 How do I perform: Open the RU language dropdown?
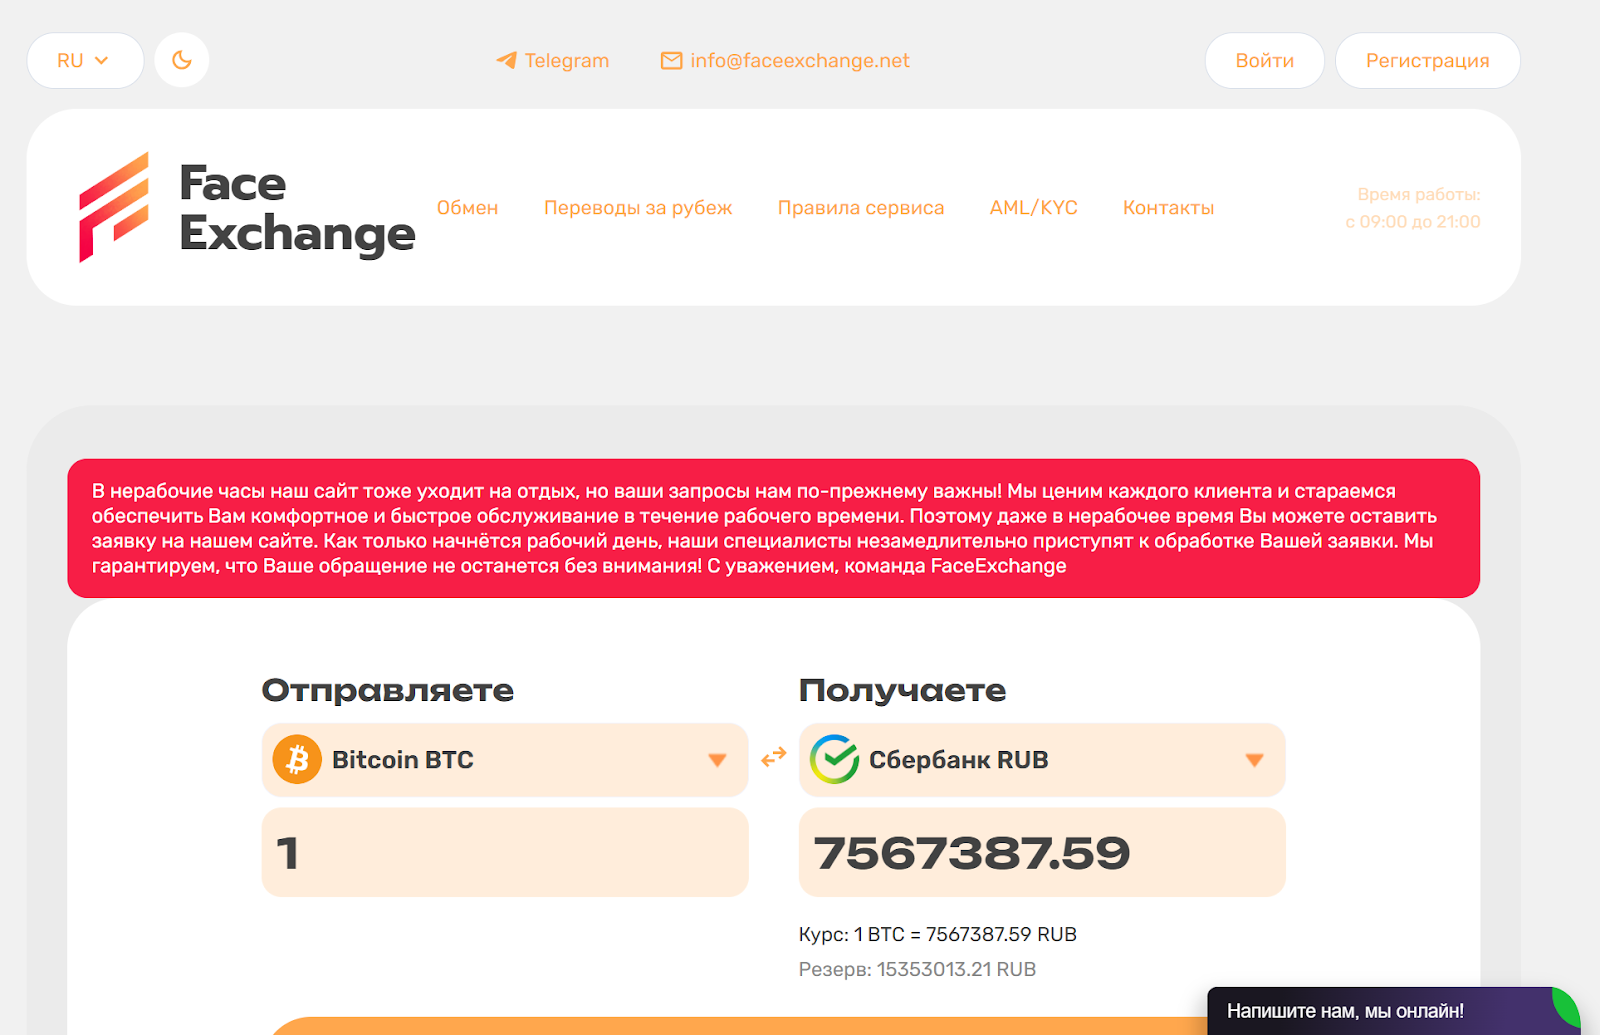pos(85,60)
